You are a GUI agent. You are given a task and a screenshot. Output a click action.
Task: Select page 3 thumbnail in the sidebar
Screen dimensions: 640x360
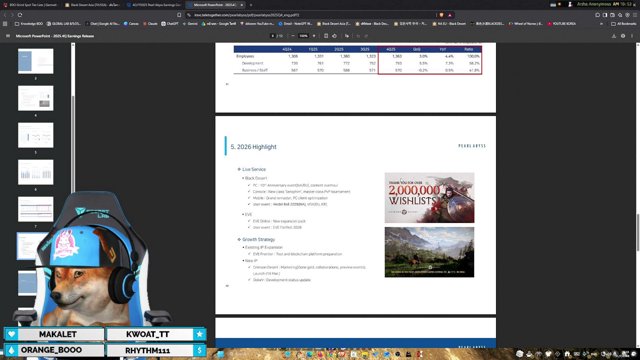(36, 61)
